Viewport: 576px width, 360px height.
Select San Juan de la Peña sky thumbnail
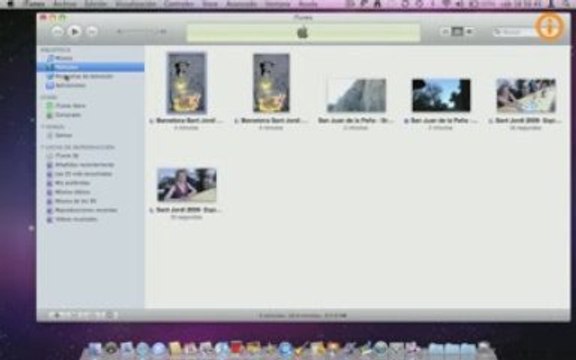point(441,95)
